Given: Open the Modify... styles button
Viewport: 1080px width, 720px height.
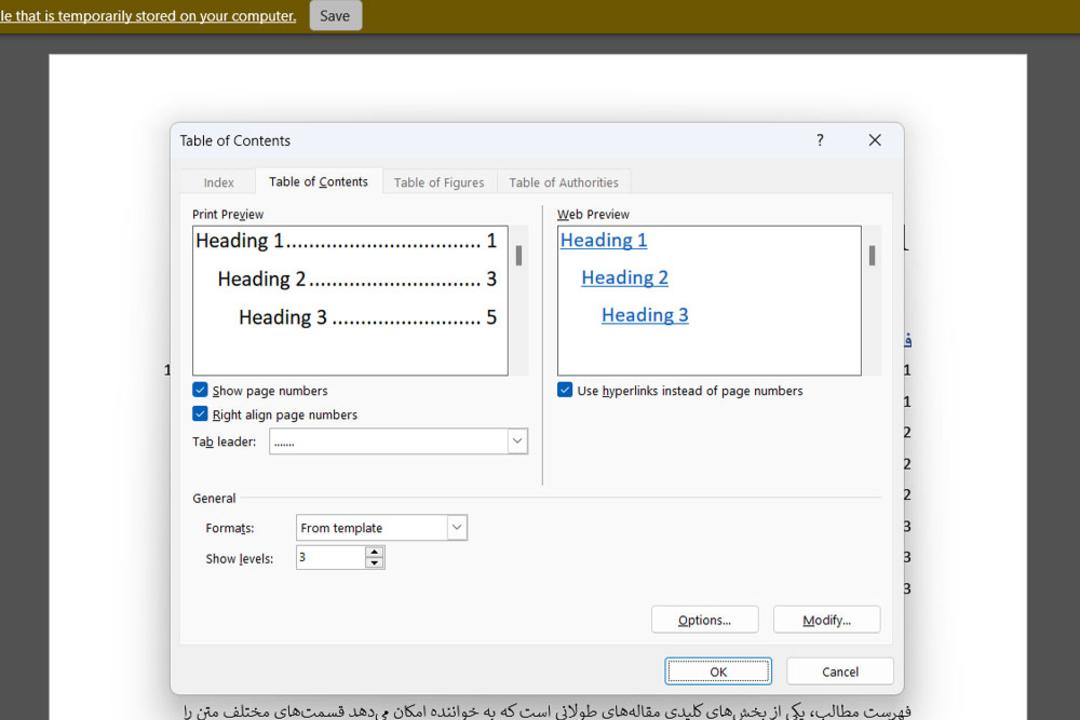Looking at the screenshot, I should (x=827, y=619).
